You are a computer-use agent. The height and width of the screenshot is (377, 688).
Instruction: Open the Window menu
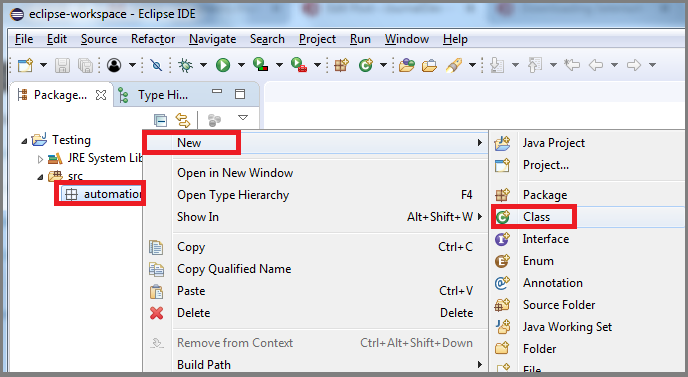[407, 39]
